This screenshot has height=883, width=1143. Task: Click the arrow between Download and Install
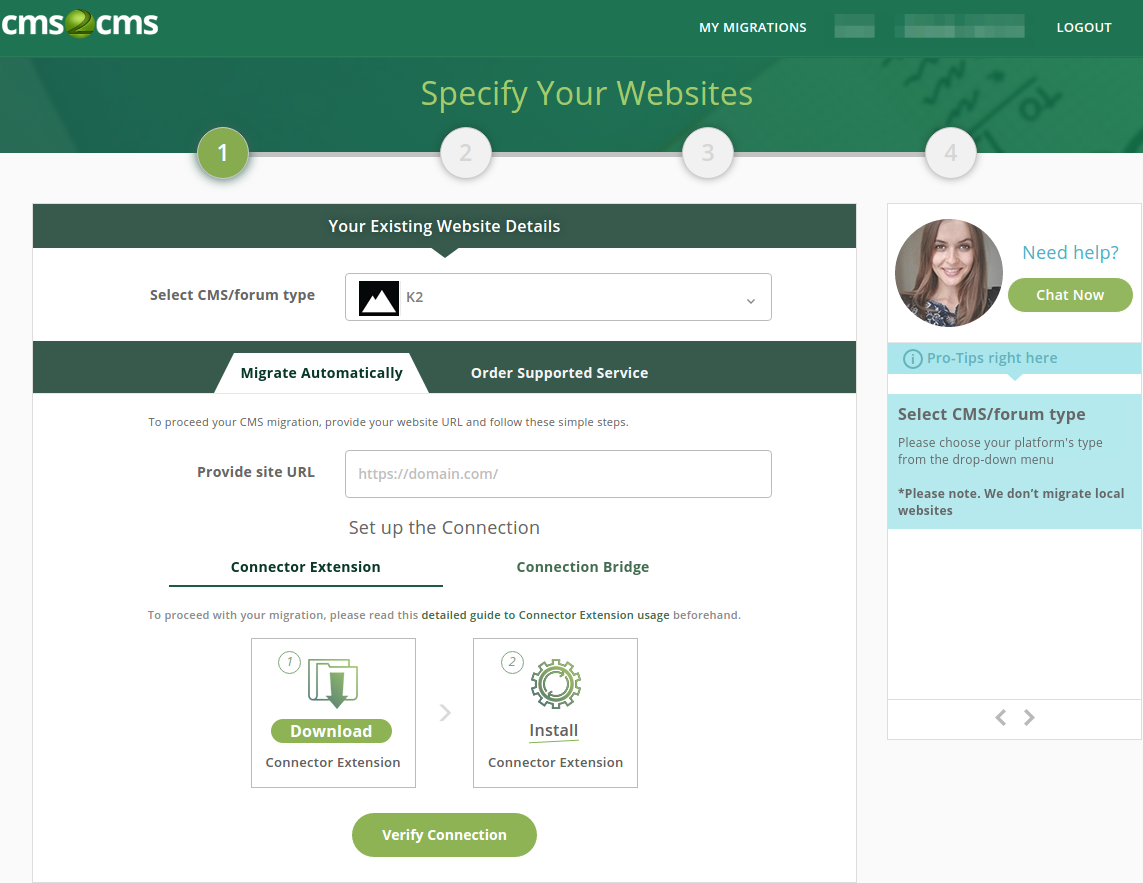pos(445,712)
